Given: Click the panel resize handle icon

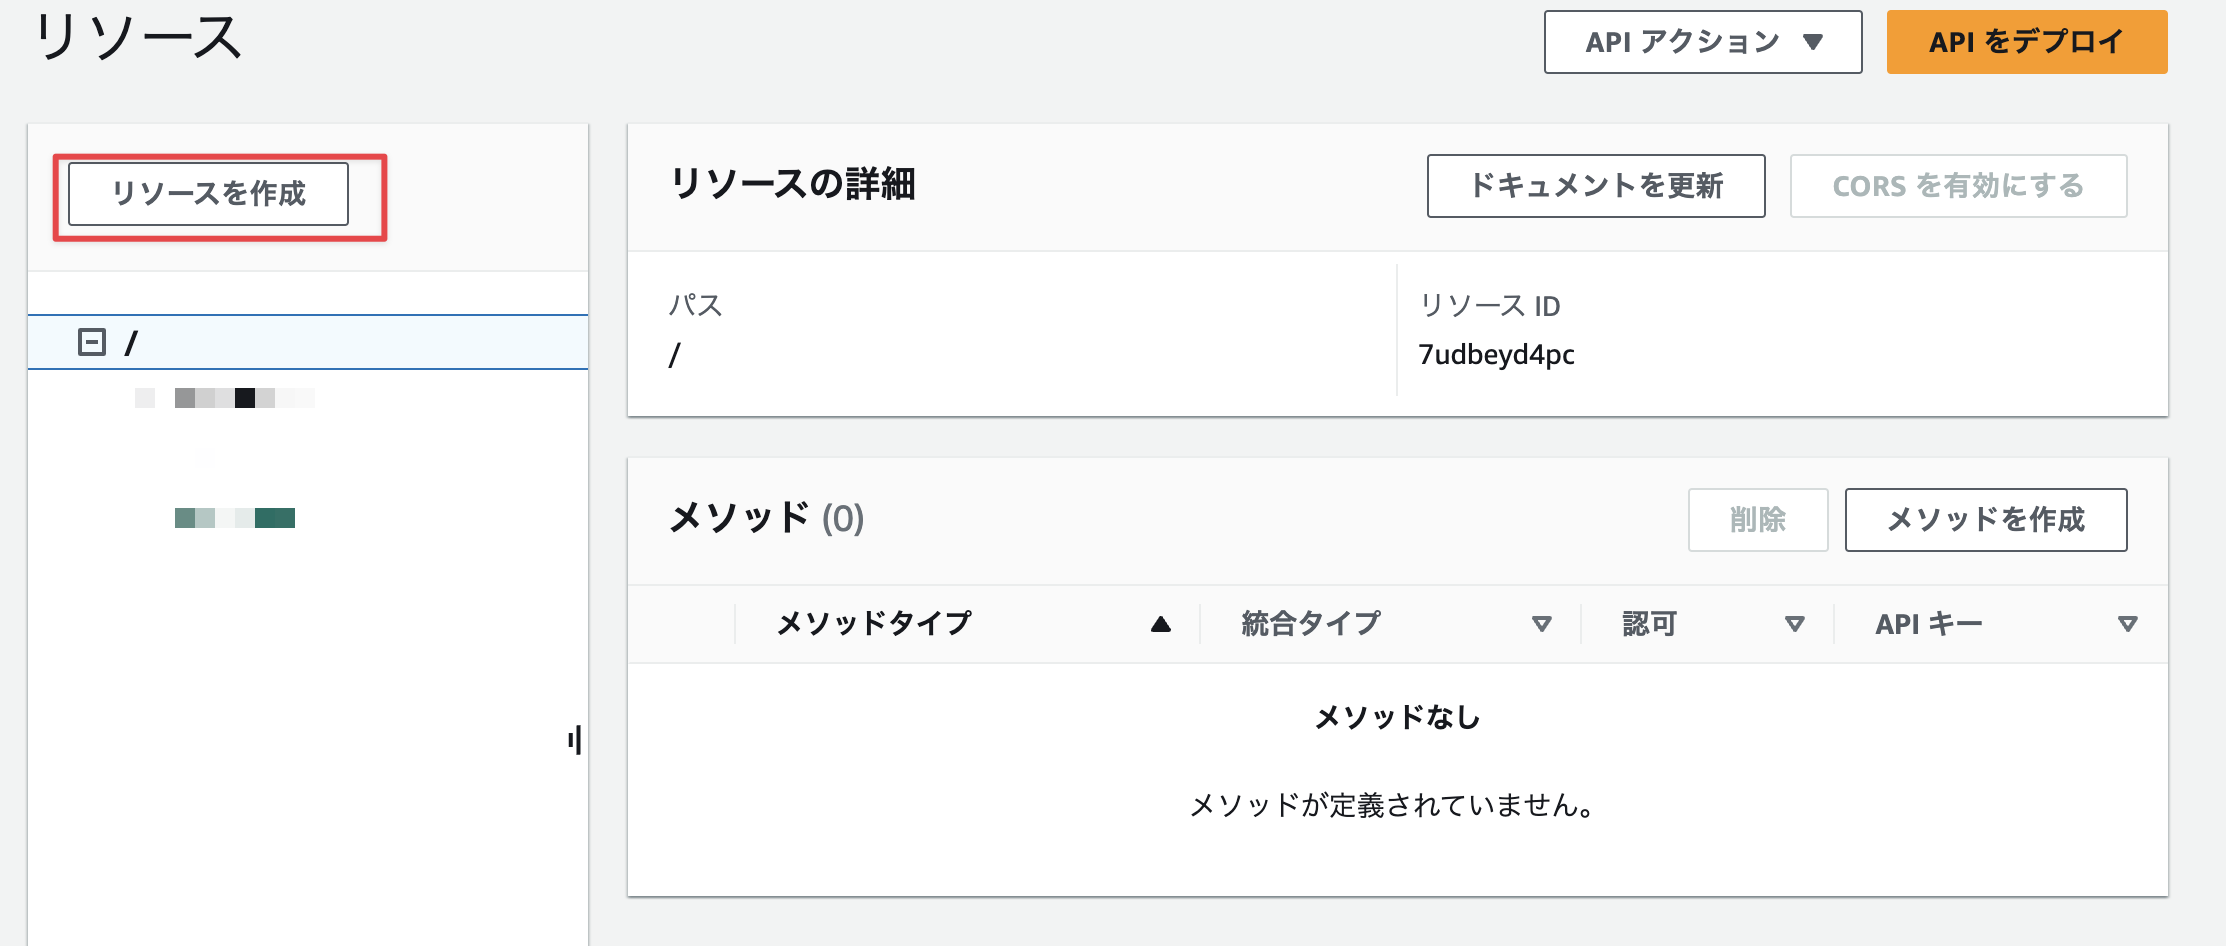Looking at the screenshot, I should click(x=575, y=740).
